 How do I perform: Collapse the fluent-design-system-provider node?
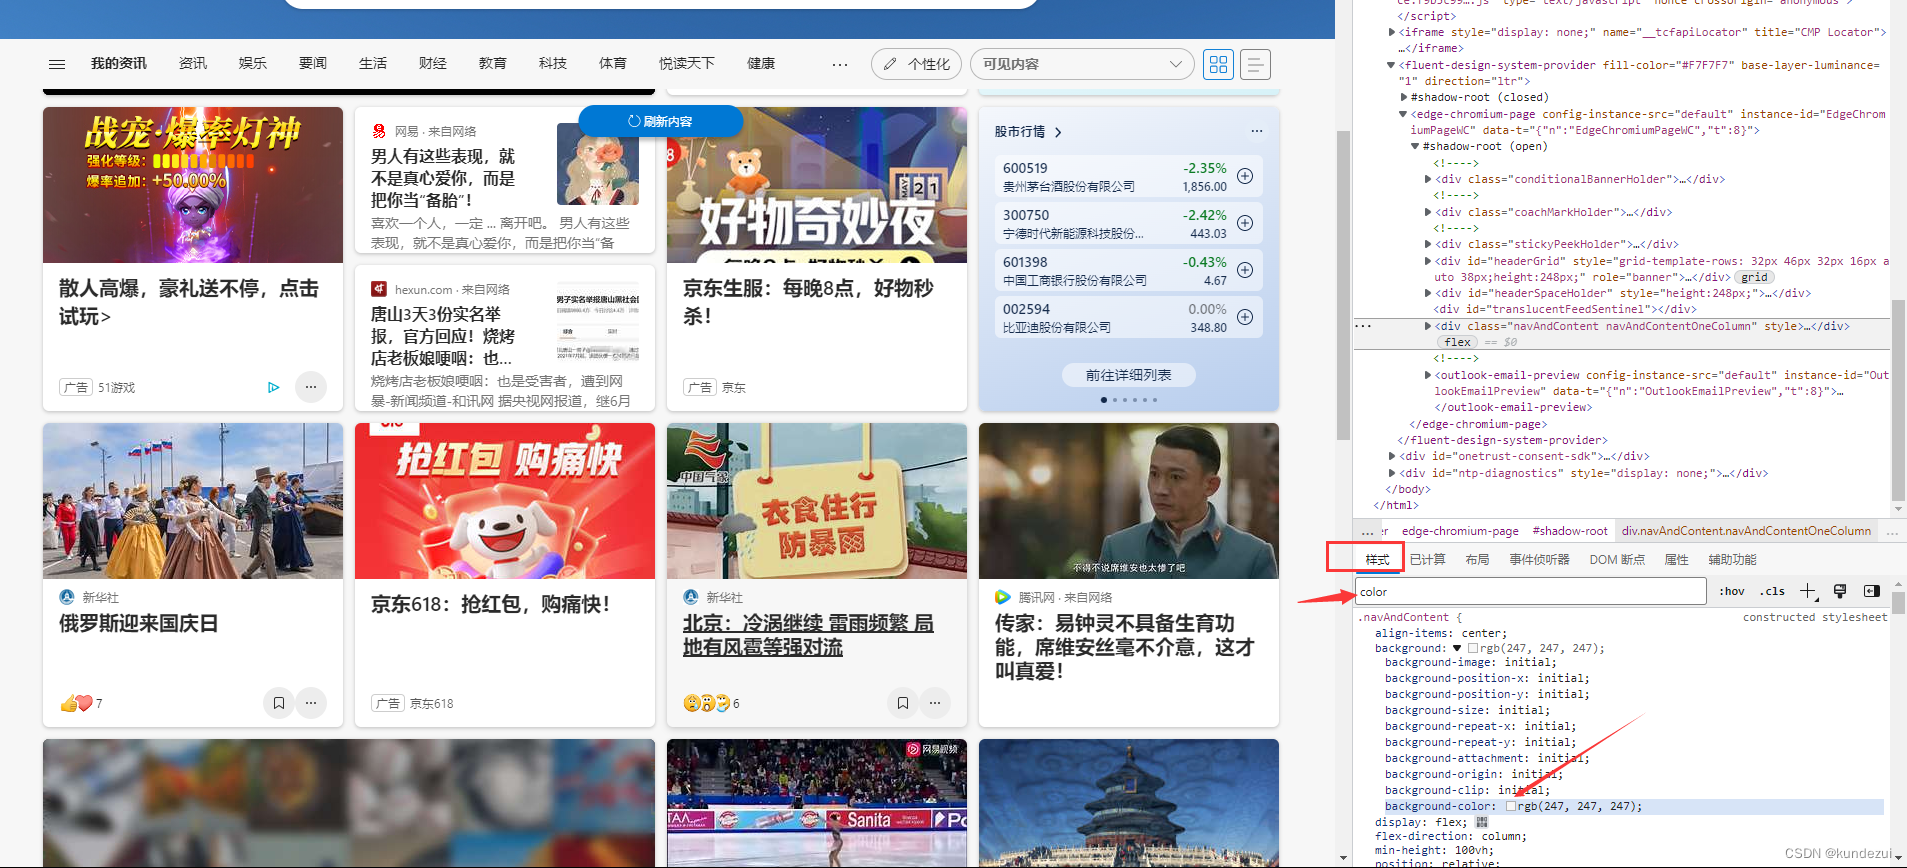tap(1391, 65)
